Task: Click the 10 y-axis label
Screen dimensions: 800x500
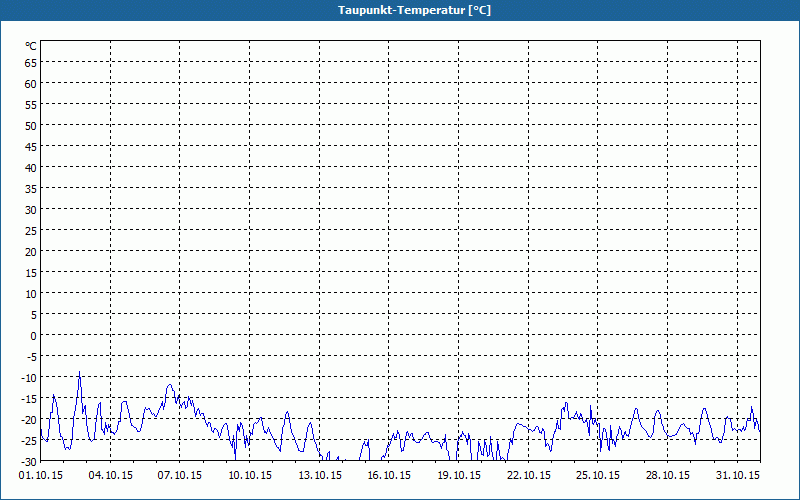Action: (x=31, y=294)
